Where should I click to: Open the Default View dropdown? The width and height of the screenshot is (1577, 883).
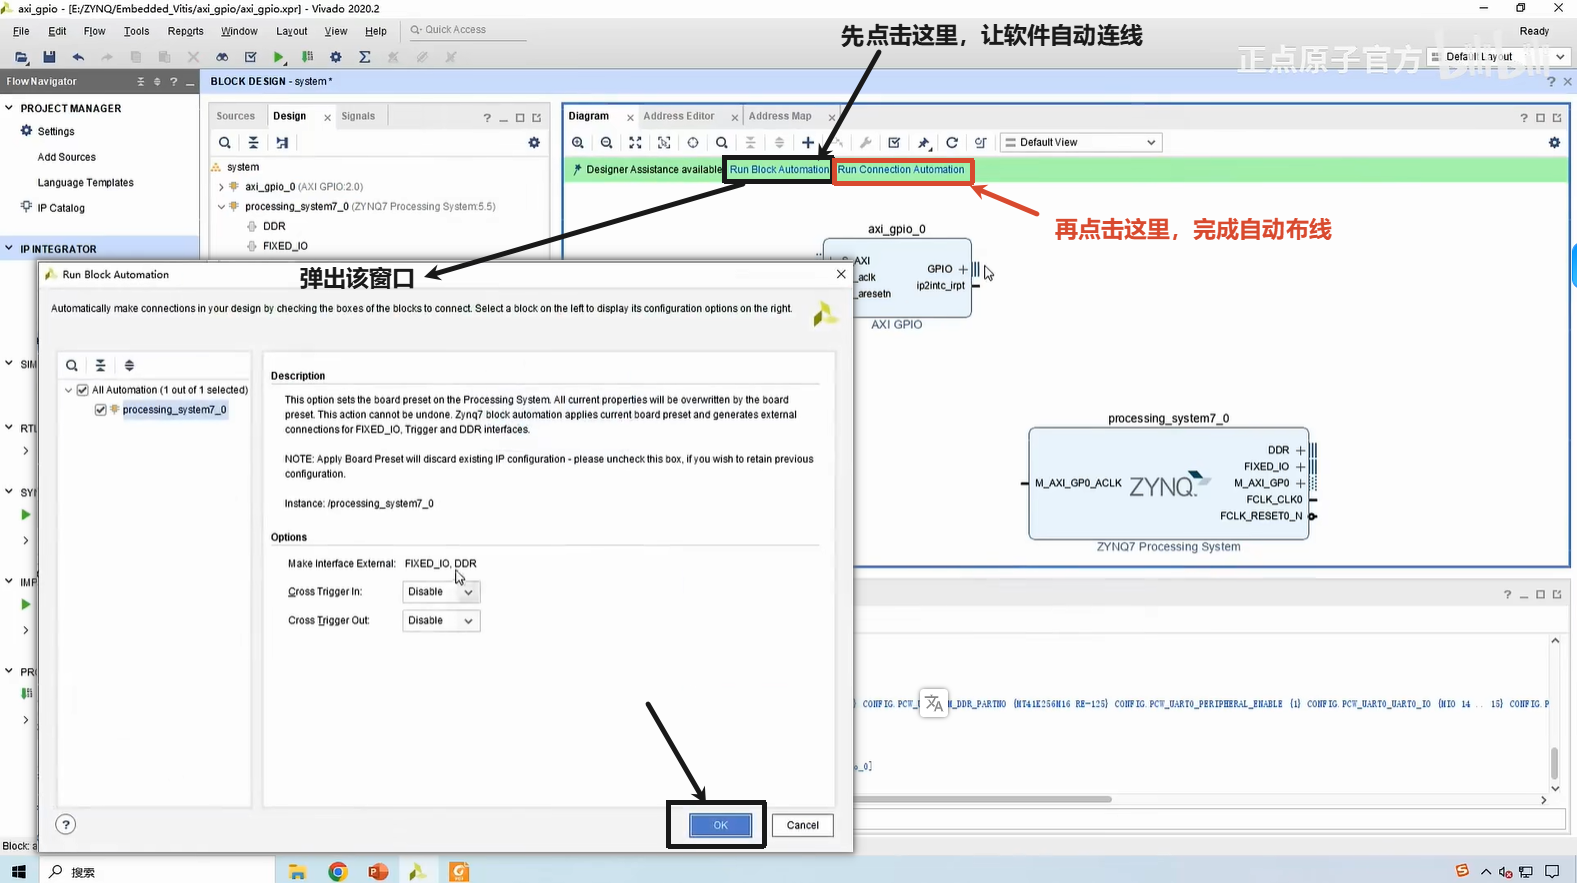pyautogui.click(x=1081, y=143)
